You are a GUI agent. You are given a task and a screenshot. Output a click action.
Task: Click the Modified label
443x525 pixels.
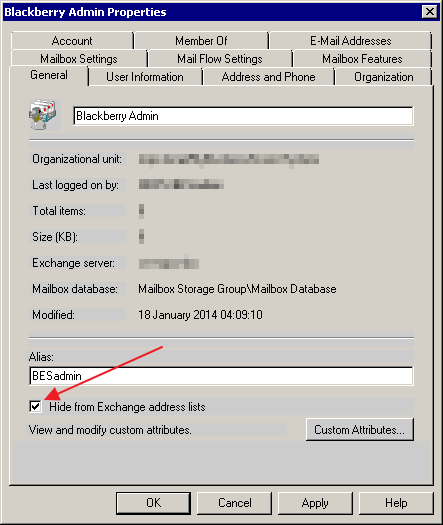click(54, 315)
